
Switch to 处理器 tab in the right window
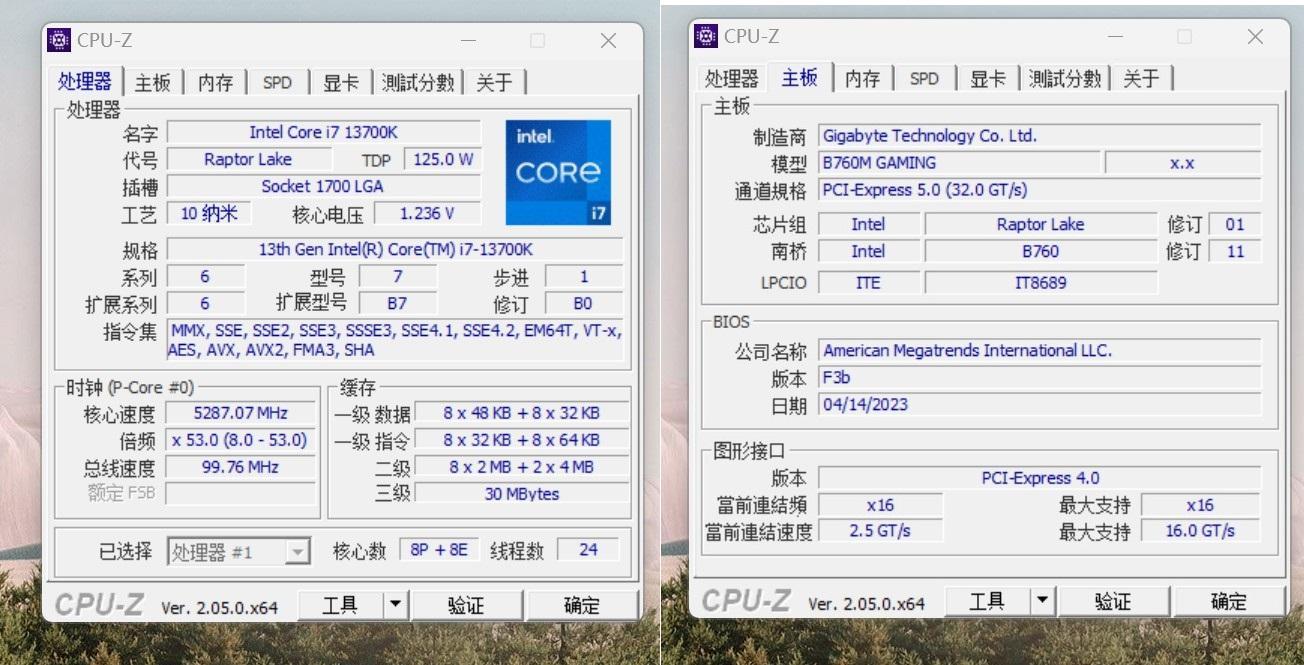[x=732, y=78]
